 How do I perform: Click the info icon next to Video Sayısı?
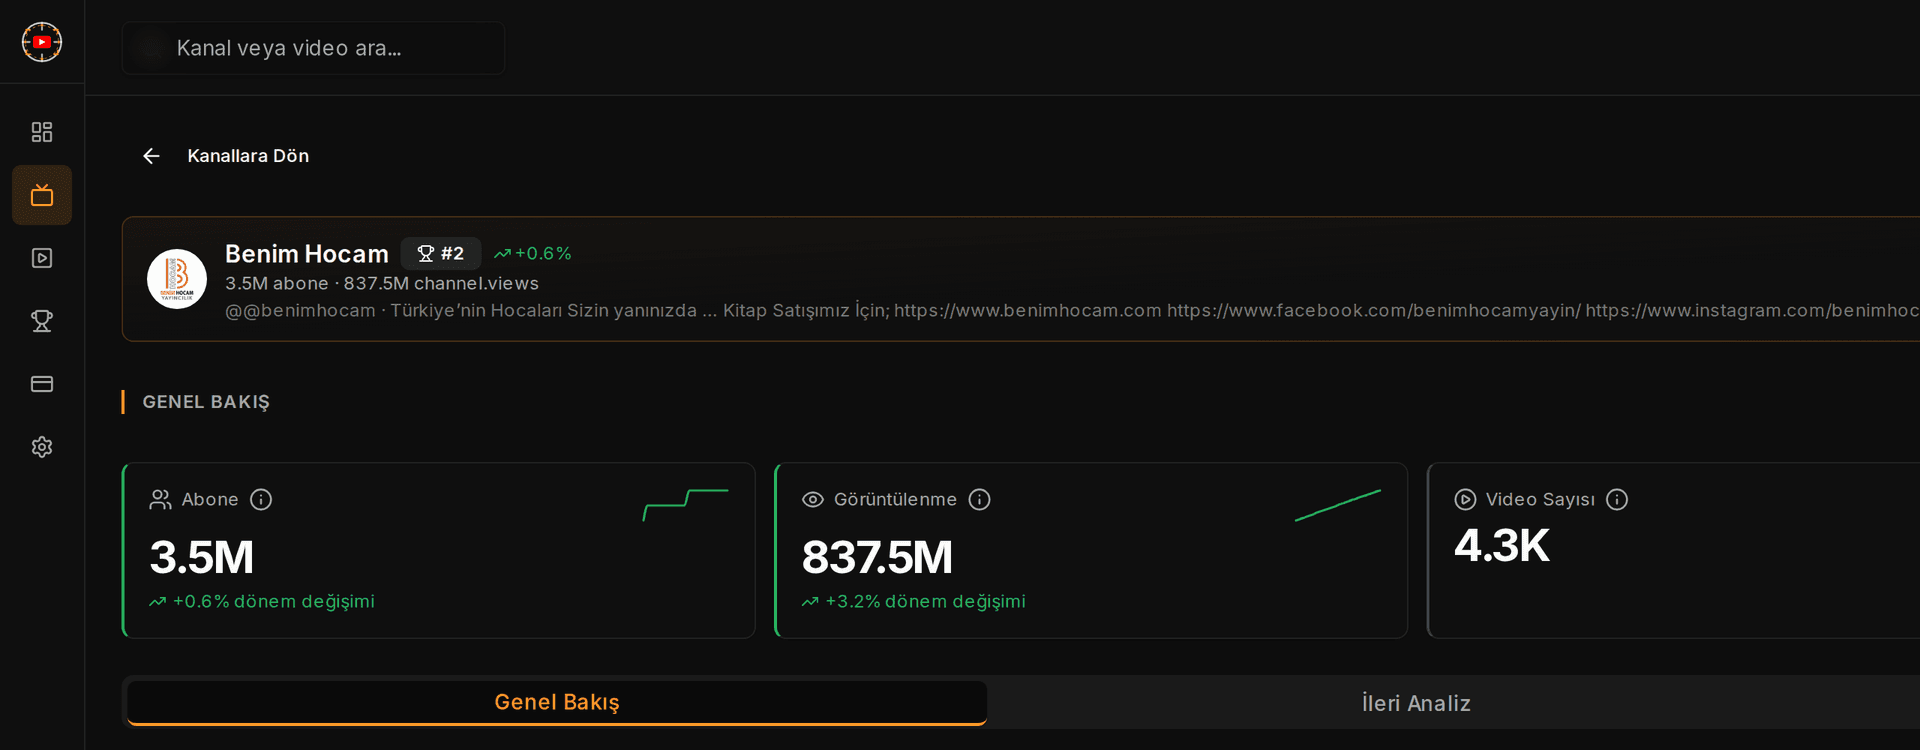click(x=1617, y=499)
